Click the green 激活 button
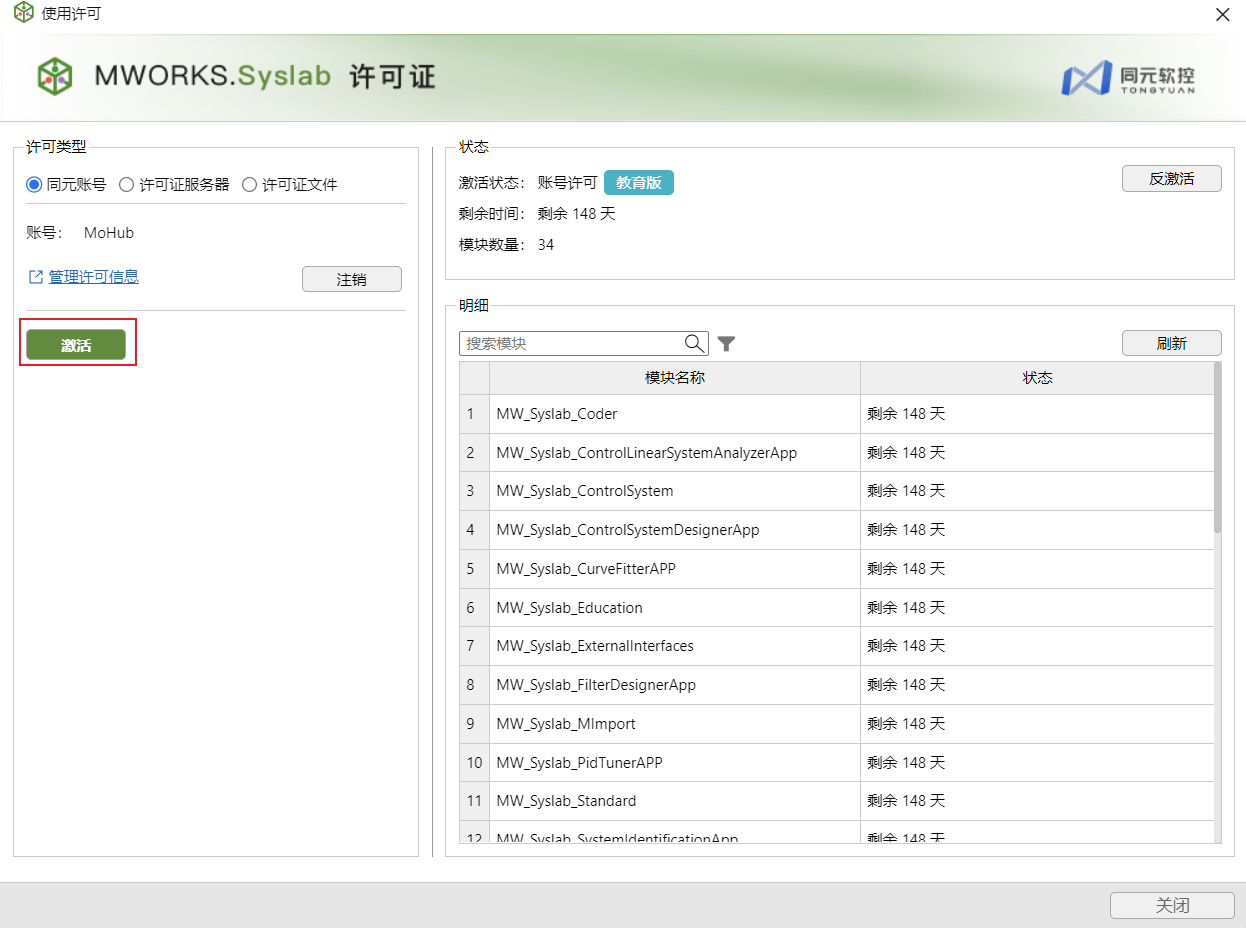 pyautogui.click(x=76, y=345)
